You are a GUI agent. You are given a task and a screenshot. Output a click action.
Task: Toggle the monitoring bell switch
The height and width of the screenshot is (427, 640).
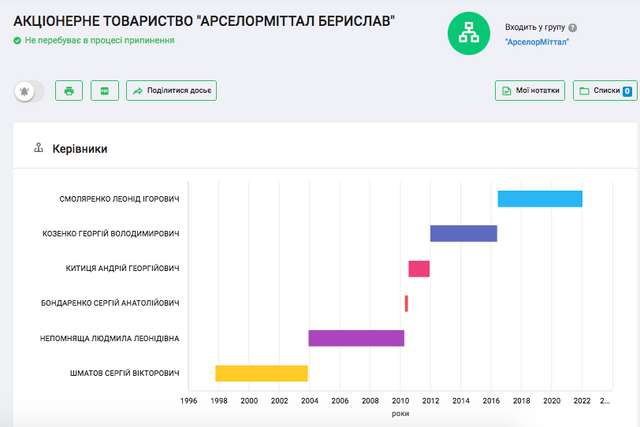29,91
